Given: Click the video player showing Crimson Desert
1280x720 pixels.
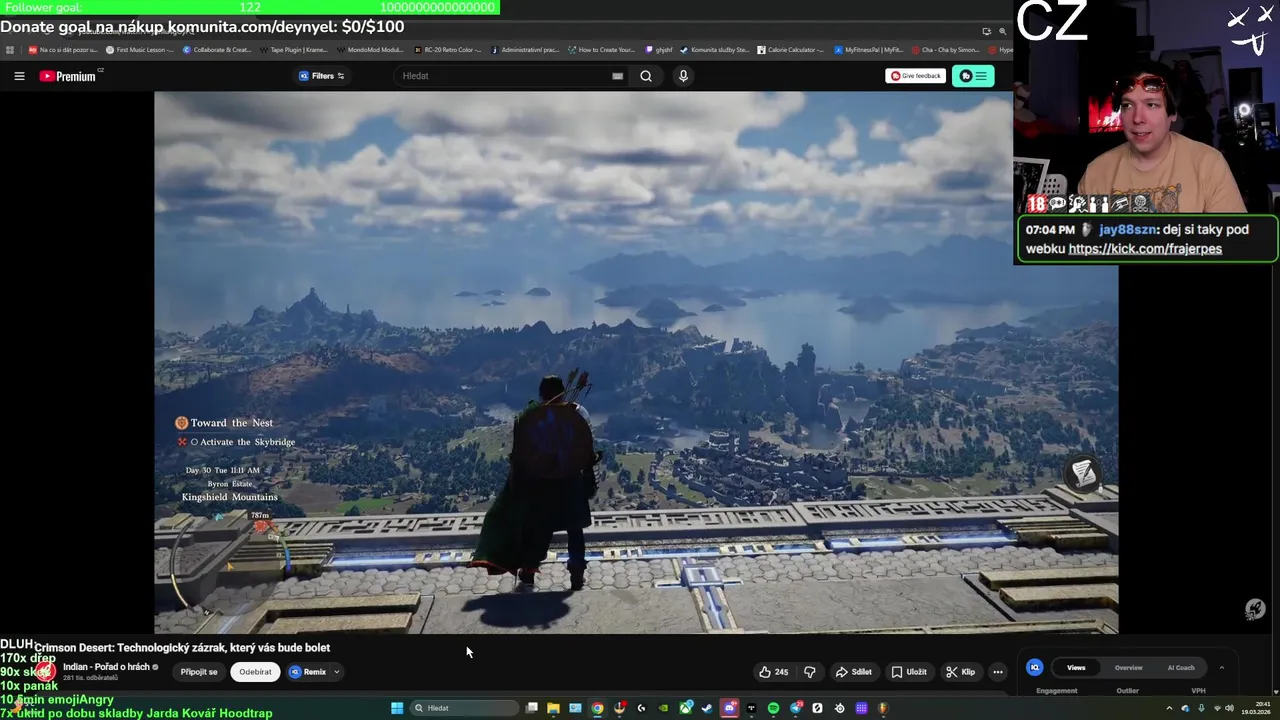Looking at the screenshot, I should tap(636, 362).
